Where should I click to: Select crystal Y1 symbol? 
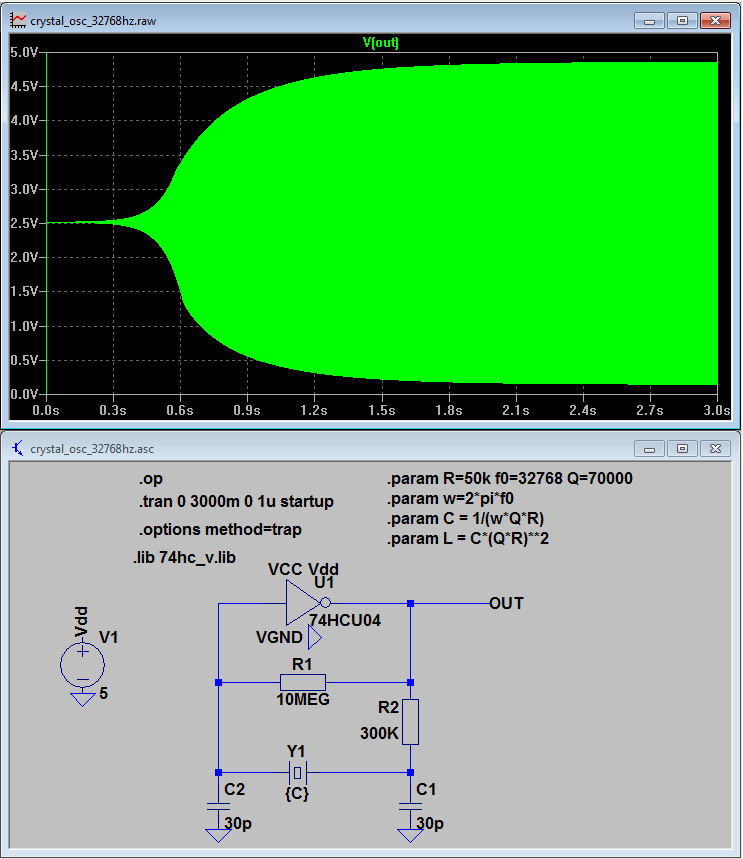coord(298,772)
